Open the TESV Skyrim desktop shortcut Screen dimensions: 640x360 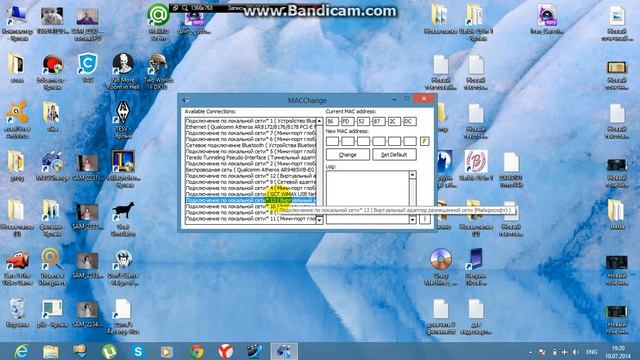pos(123,120)
